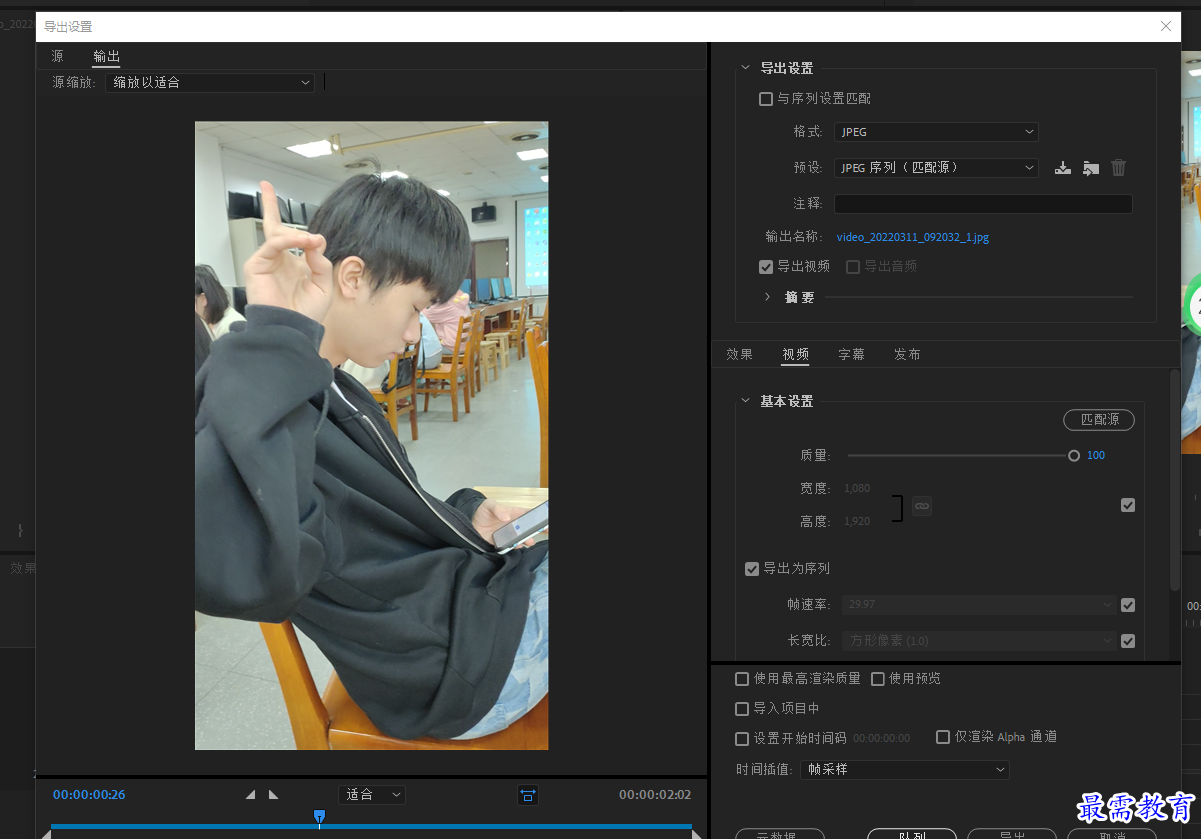Image resolution: width=1201 pixels, height=839 pixels.
Task: Switch to the Output tab
Action: pyautogui.click(x=107, y=57)
